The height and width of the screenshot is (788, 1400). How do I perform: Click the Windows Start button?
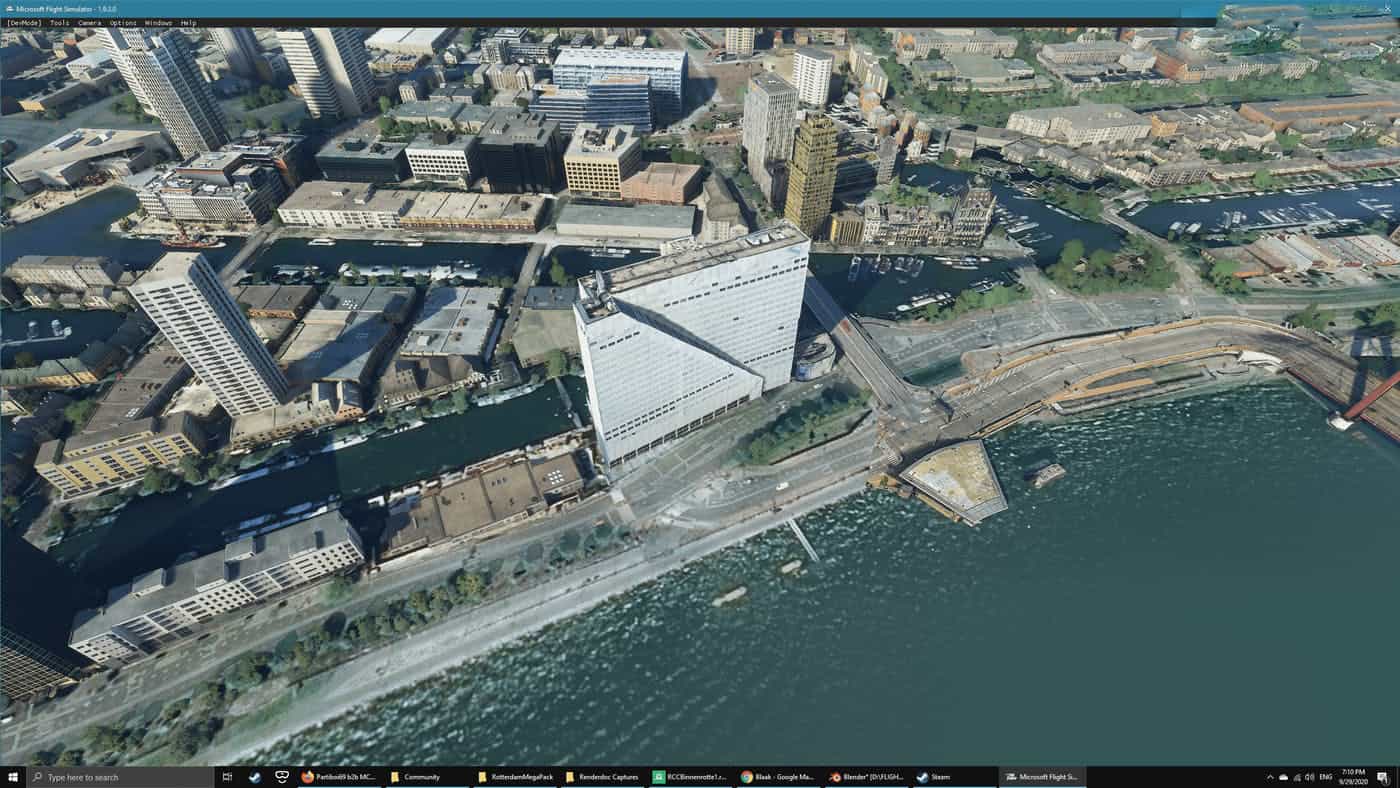click(13, 777)
